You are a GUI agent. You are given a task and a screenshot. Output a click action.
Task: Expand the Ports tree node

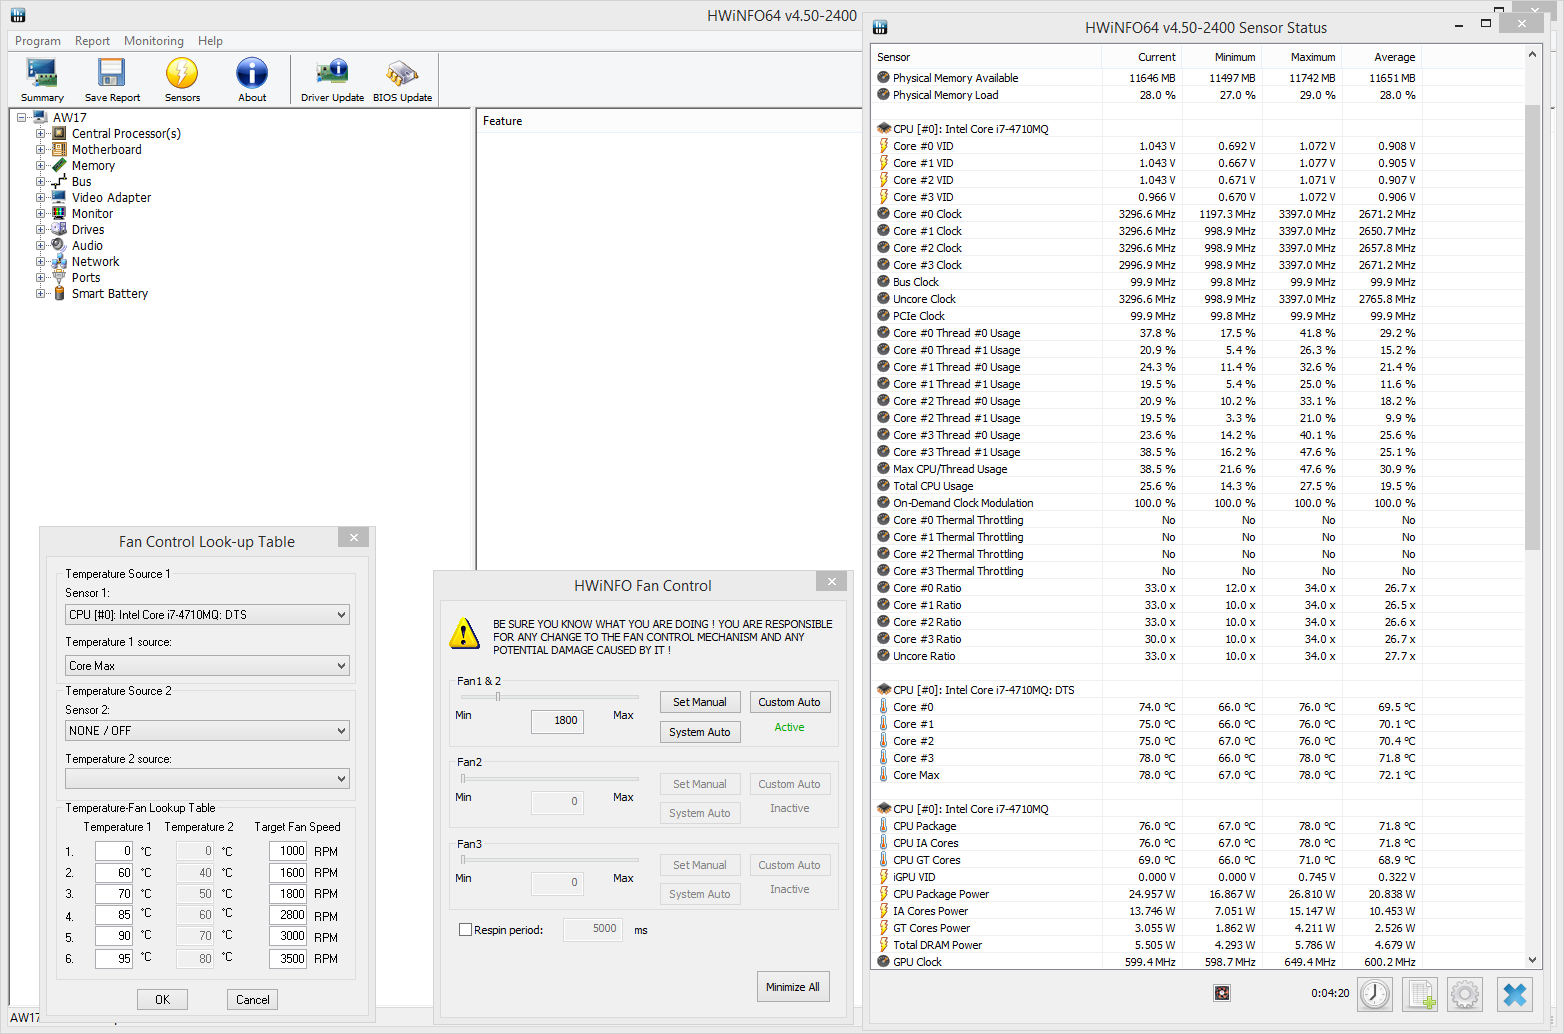(40, 277)
